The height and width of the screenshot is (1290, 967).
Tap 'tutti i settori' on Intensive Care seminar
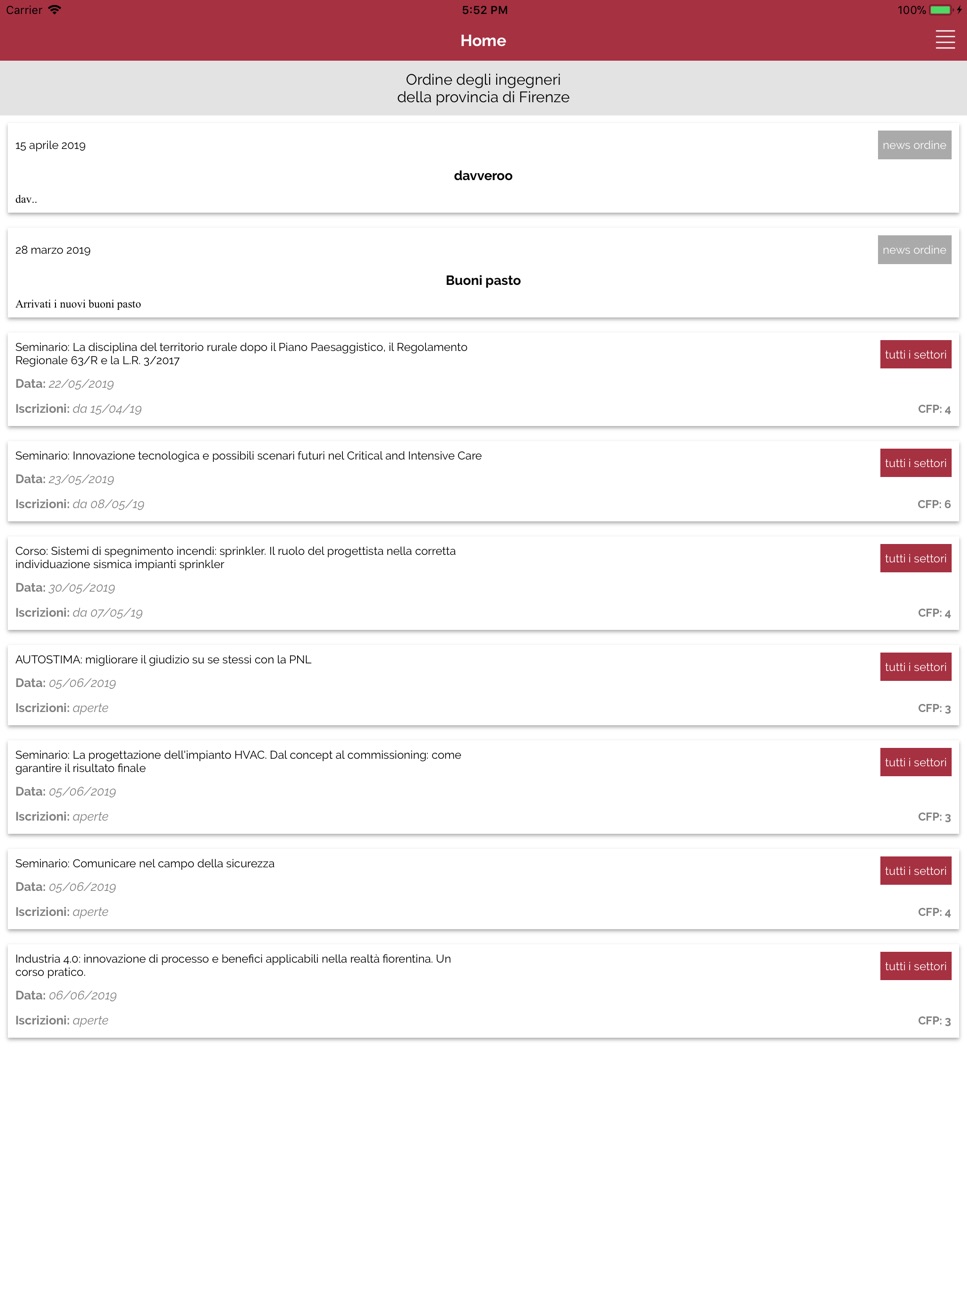[915, 463]
